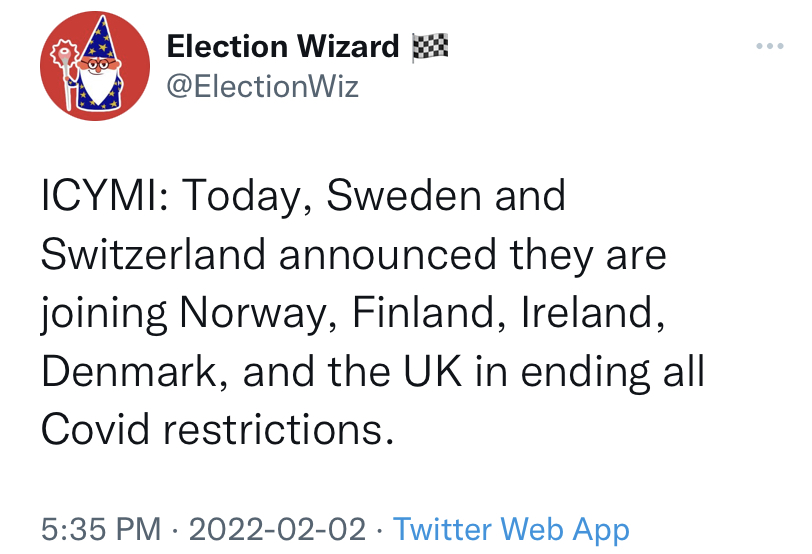The width and height of the screenshot is (812, 554).
Task: Click the phrase Covid restrictions
Action: coord(216,430)
